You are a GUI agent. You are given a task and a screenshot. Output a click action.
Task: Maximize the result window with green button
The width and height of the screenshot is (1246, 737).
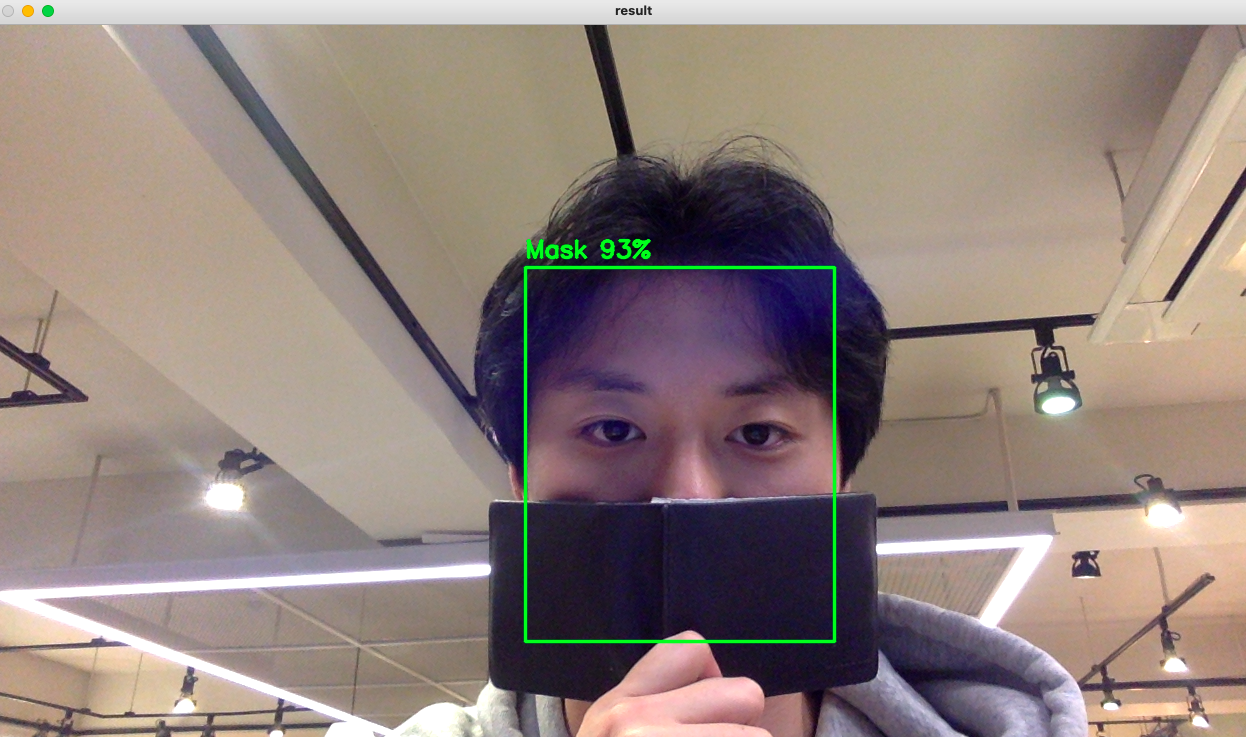click(x=48, y=11)
